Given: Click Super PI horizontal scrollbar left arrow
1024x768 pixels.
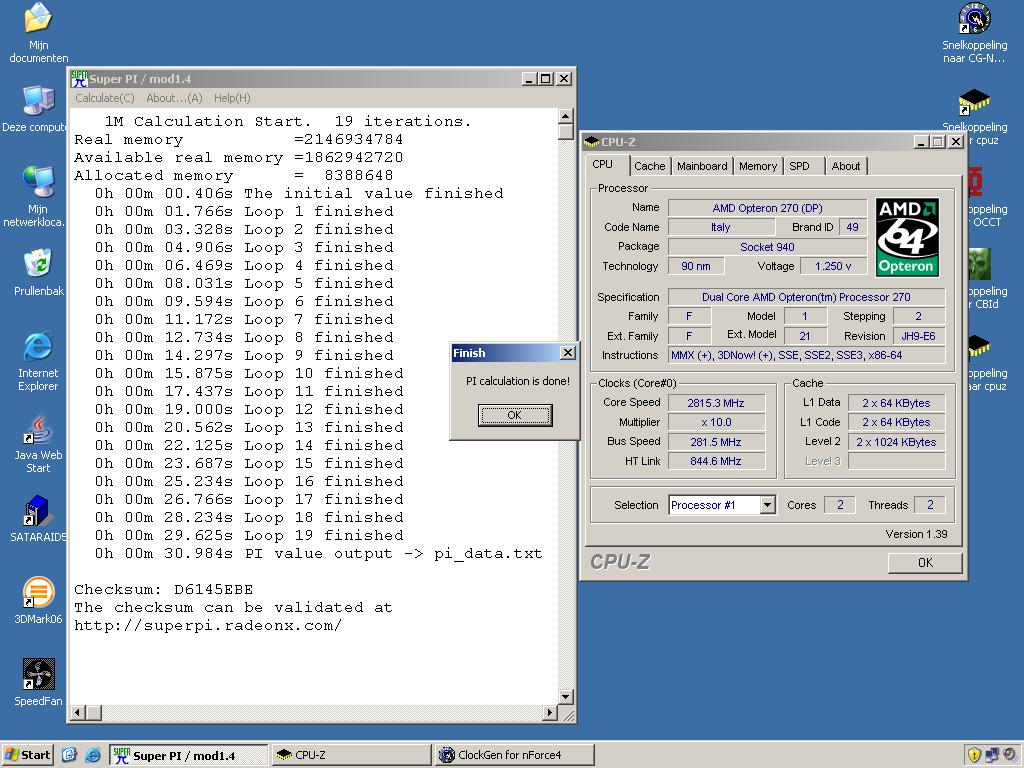Looking at the screenshot, I should (78, 712).
